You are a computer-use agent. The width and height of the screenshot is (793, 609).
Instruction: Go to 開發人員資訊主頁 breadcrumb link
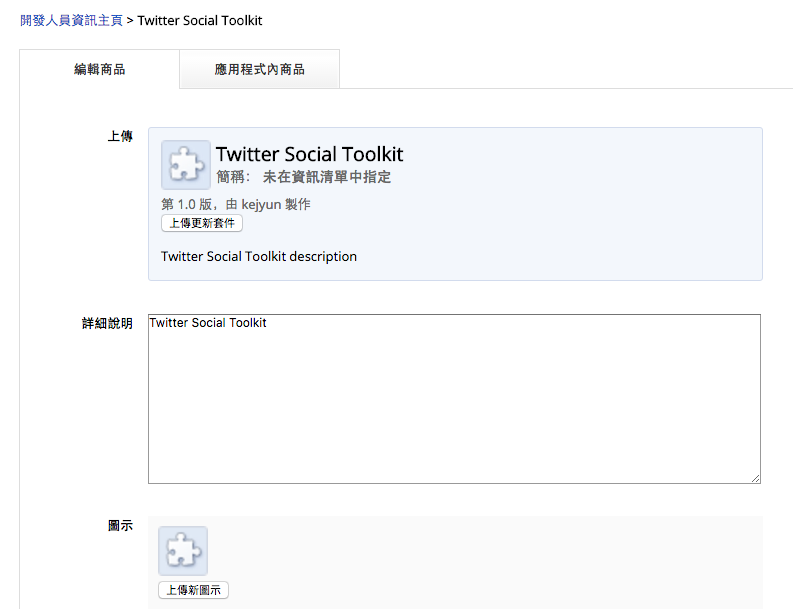[71, 20]
